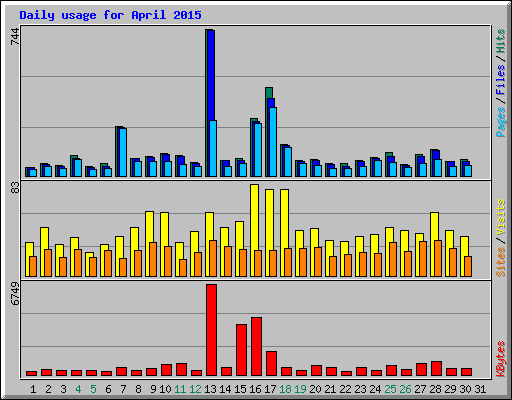
Task: Click the Files legend label
Action: coord(501,80)
